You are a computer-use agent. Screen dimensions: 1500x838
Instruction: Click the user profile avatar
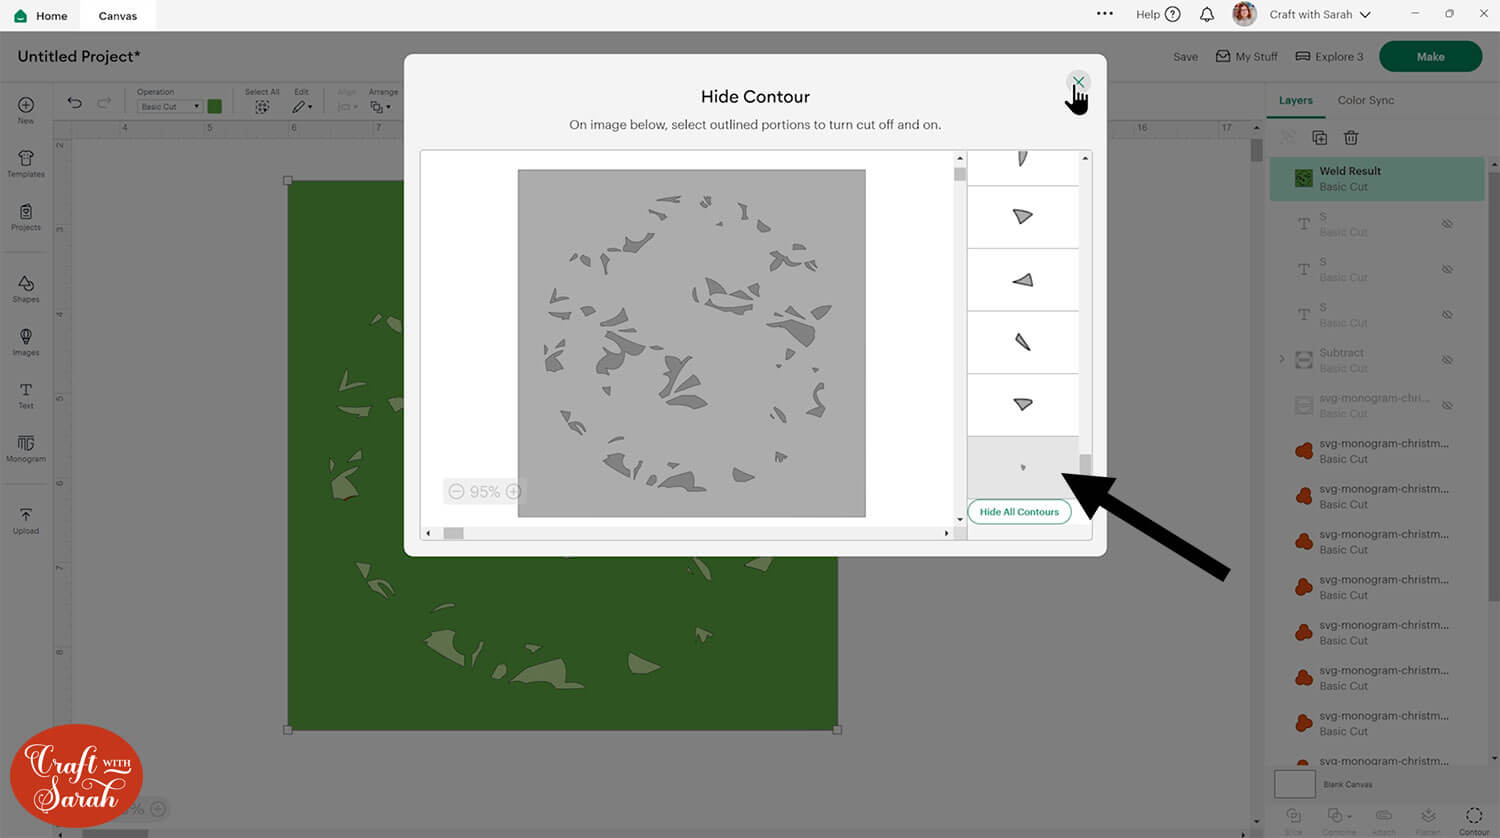(1244, 14)
